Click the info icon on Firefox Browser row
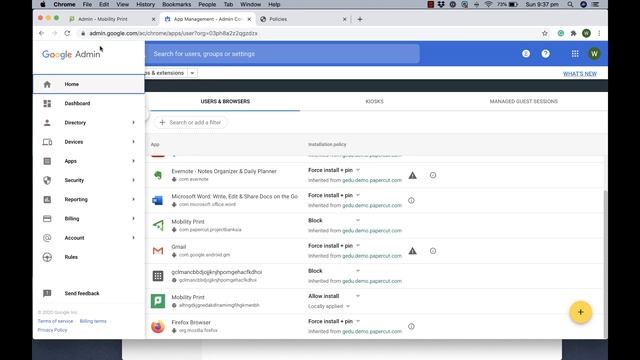Screen dimensions: 640x360 point(411,326)
